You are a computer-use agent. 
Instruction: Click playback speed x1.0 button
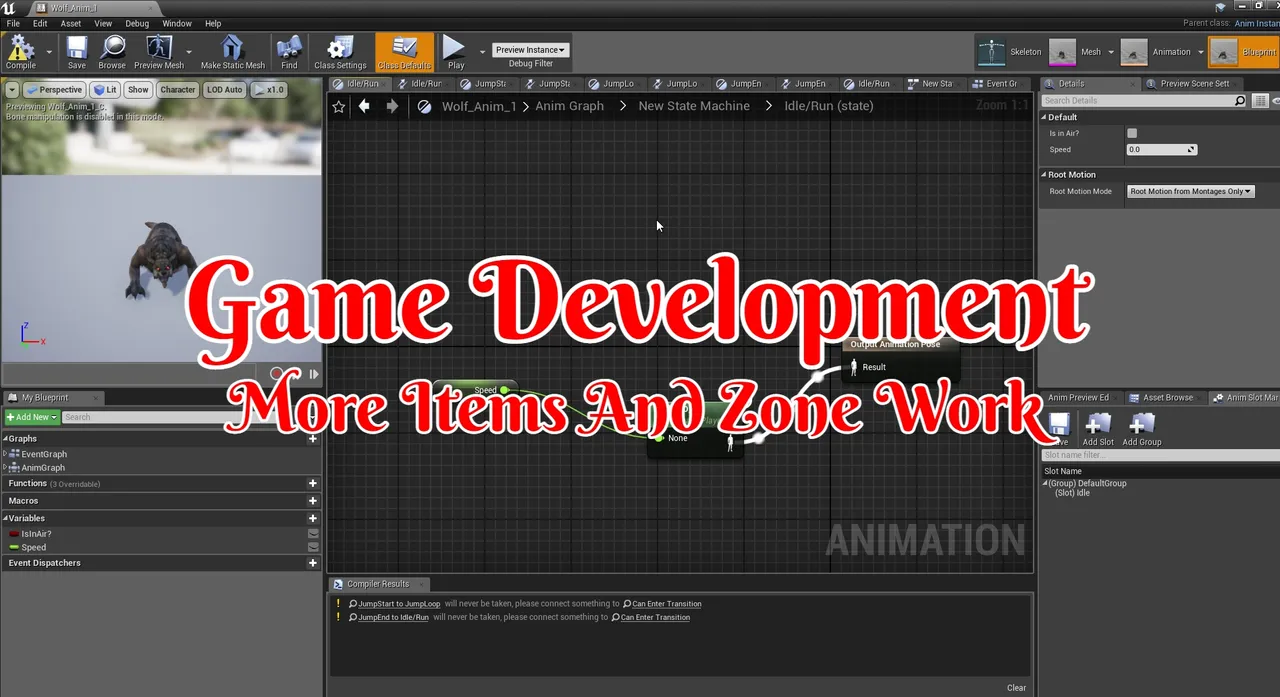point(269,90)
